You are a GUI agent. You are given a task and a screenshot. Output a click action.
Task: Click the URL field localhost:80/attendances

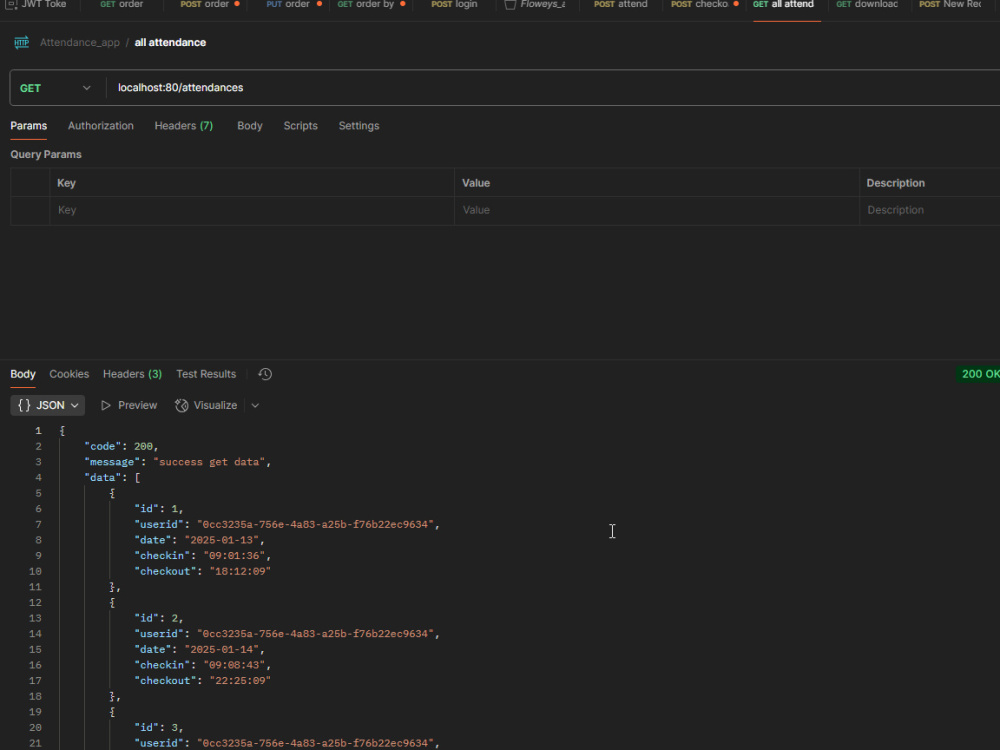tap(180, 88)
